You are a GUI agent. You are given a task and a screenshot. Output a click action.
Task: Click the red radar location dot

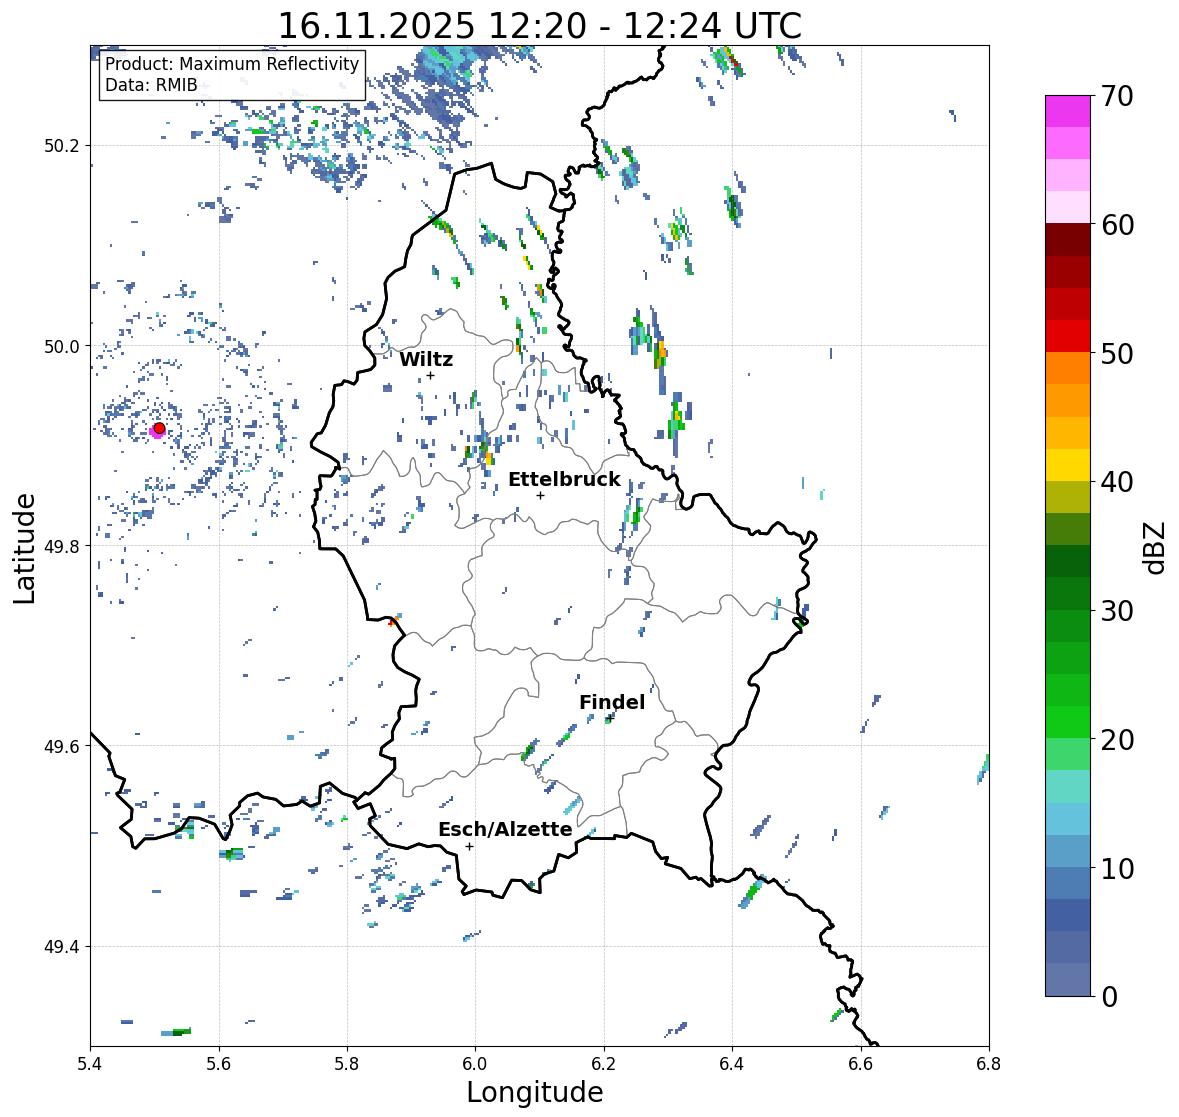159,428
